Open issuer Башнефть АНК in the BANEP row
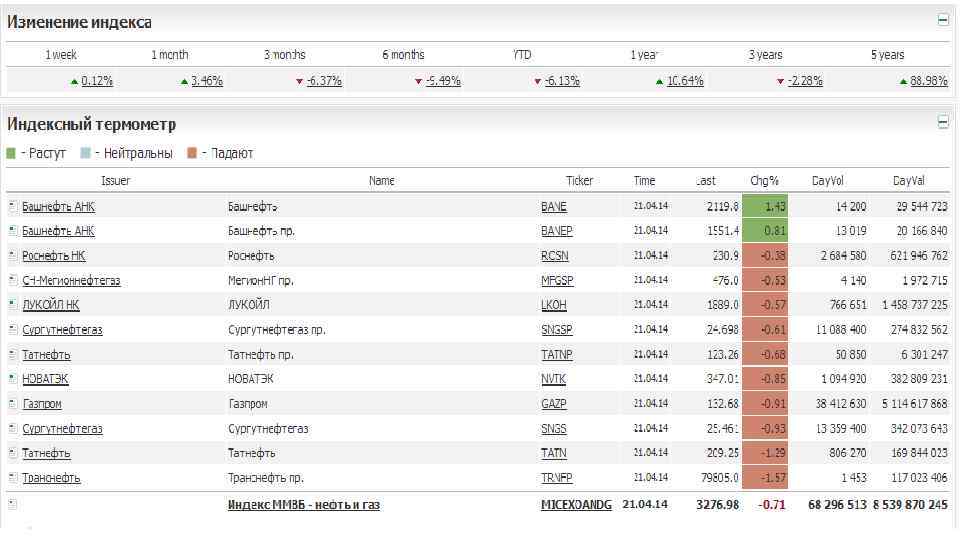The width and height of the screenshot is (960, 540). (x=59, y=231)
